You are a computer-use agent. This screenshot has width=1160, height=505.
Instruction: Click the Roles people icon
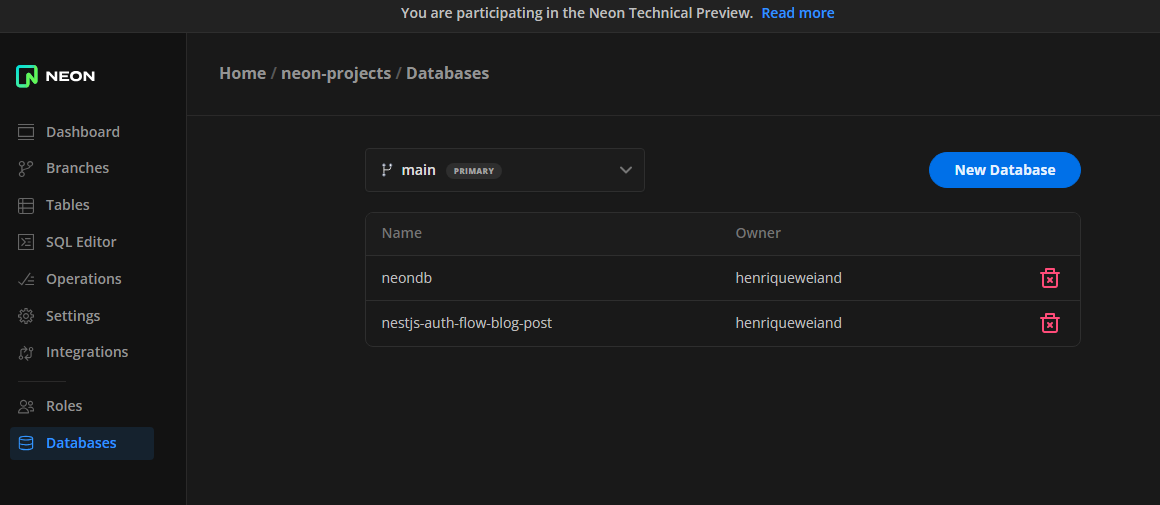[26, 406]
